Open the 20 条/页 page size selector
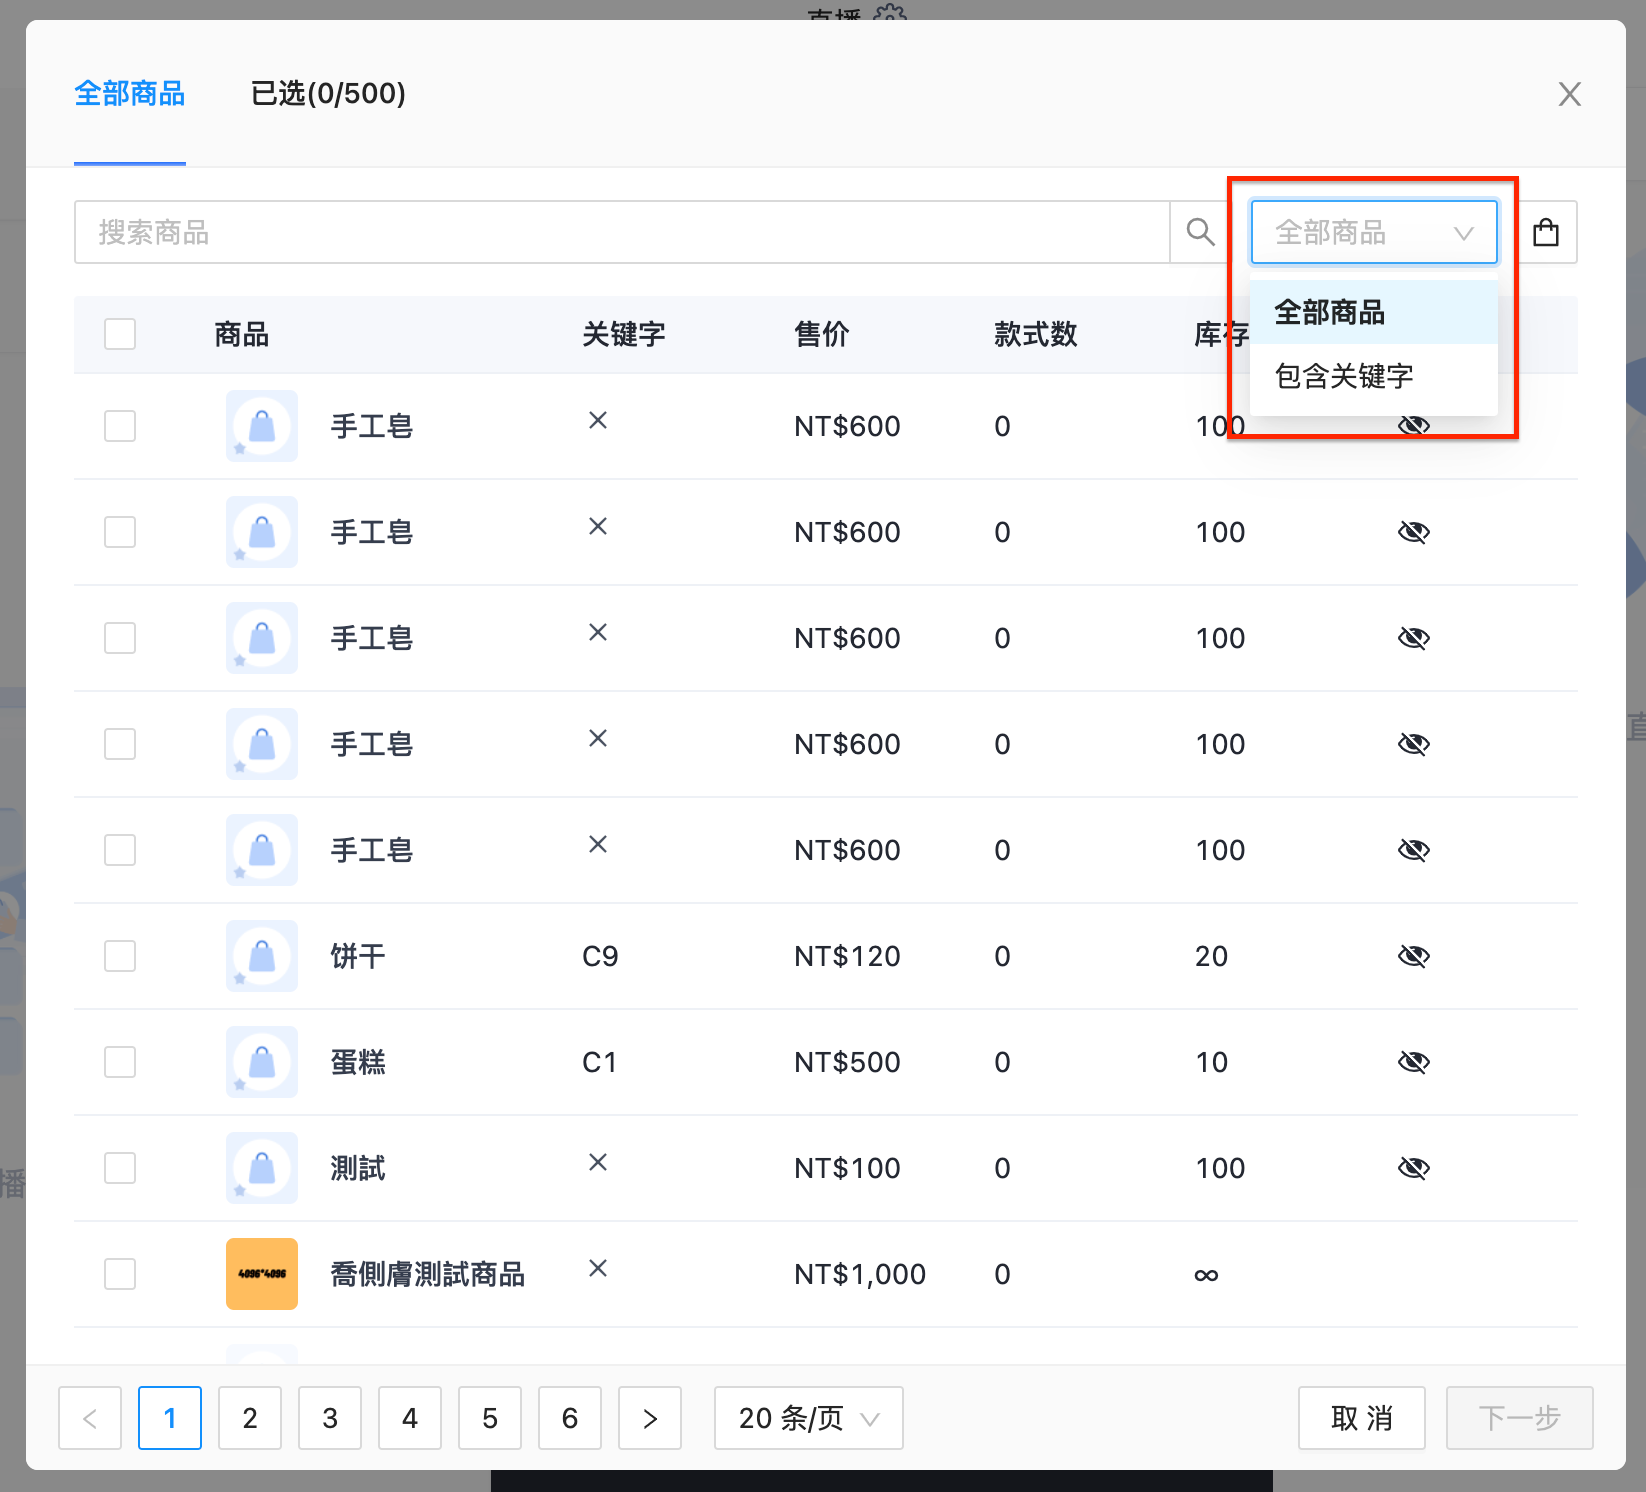The image size is (1646, 1492). click(x=808, y=1418)
